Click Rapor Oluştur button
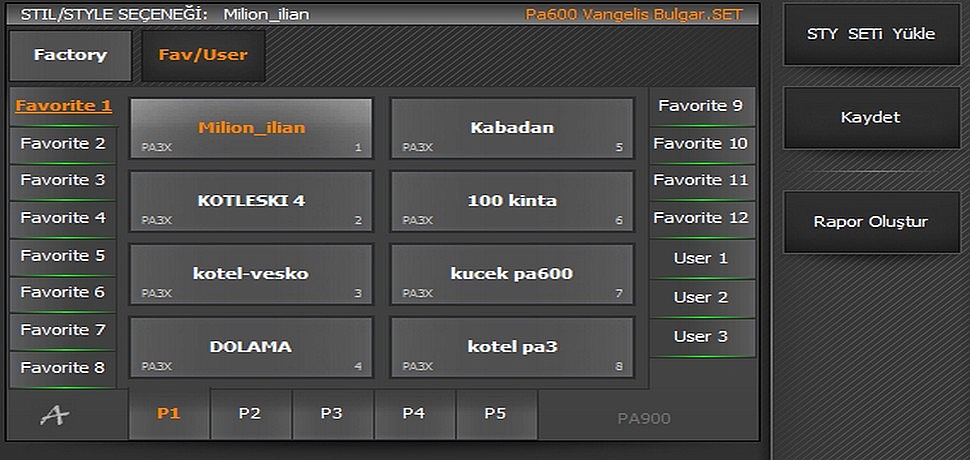Image resolution: width=970 pixels, height=460 pixels. click(x=872, y=222)
